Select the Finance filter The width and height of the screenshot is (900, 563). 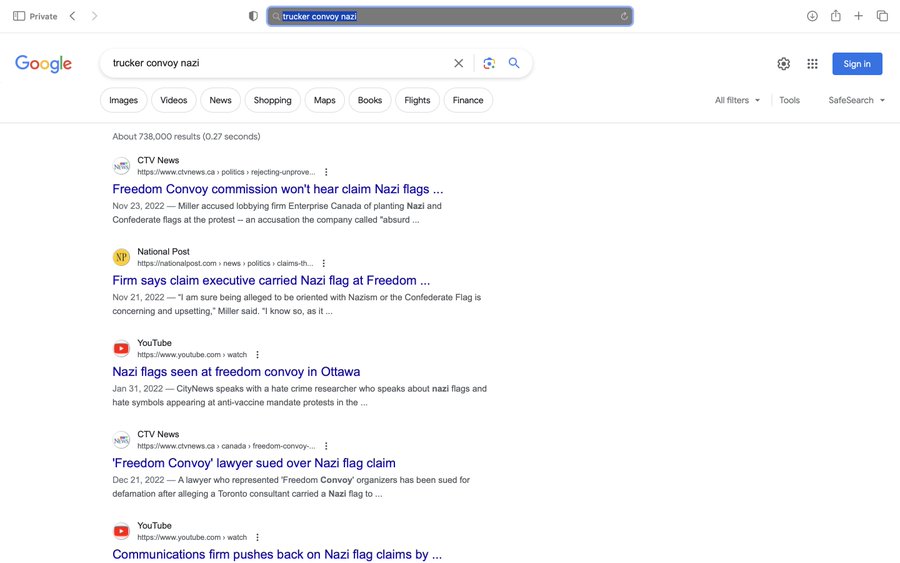point(468,100)
